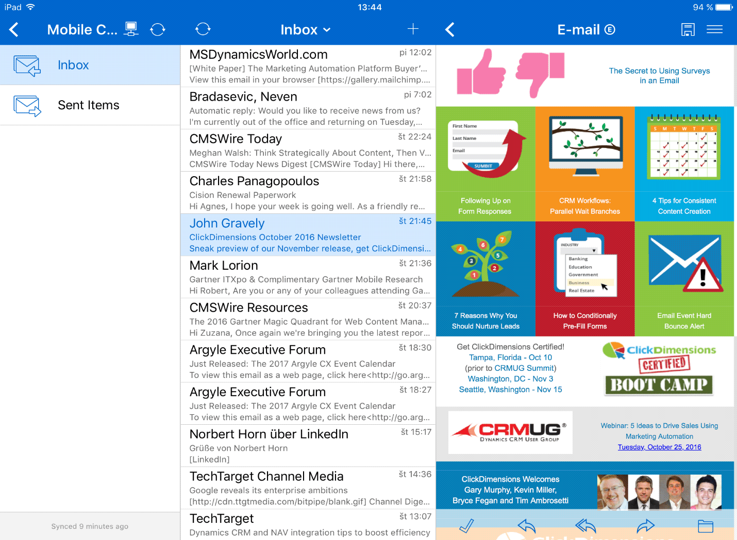Reply all to the open email
The width and height of the screenshot is (737, 540).
[x=586, y=525]
